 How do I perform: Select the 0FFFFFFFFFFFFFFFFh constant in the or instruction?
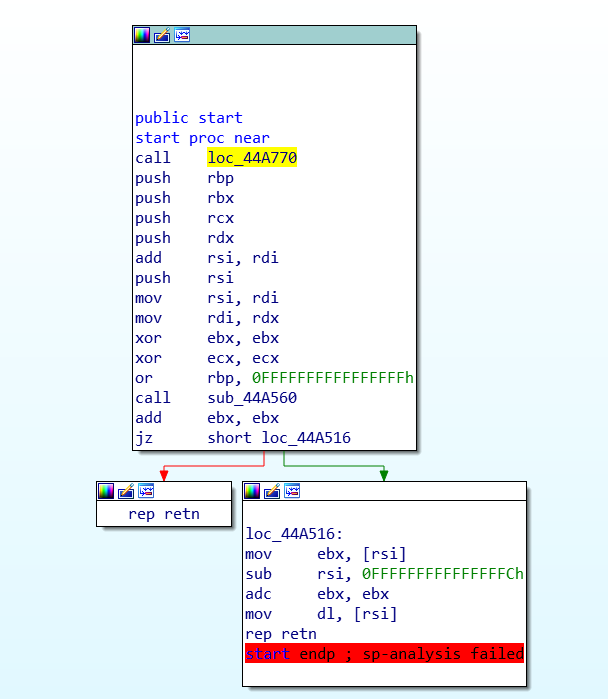(333, 378)
